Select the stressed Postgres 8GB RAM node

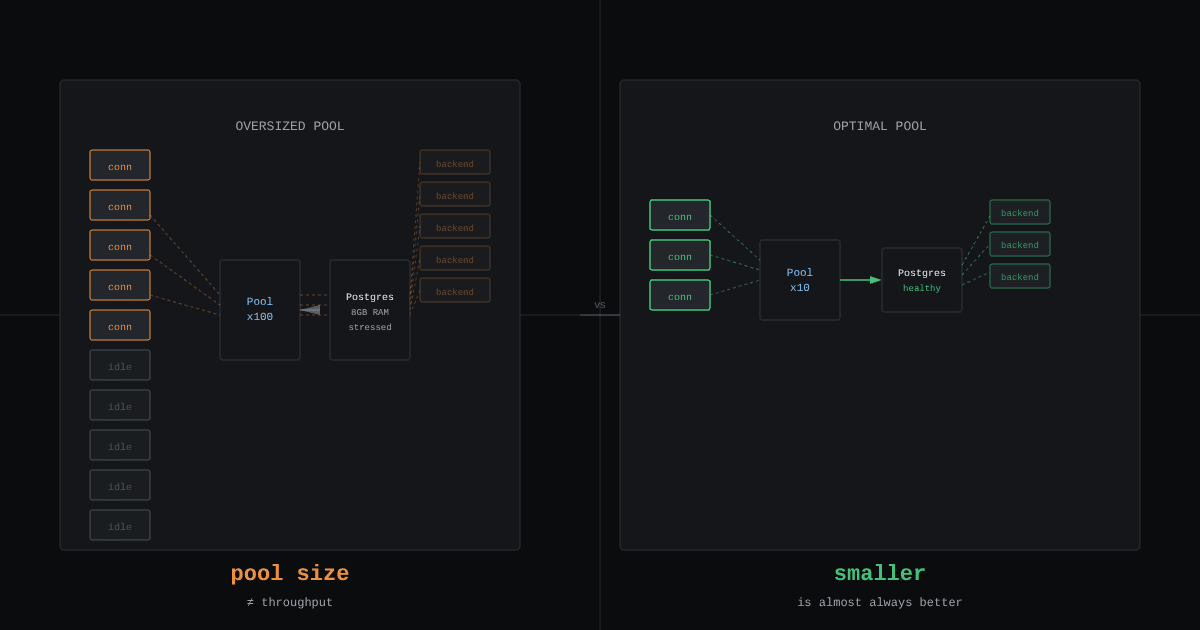pos(370,310)
